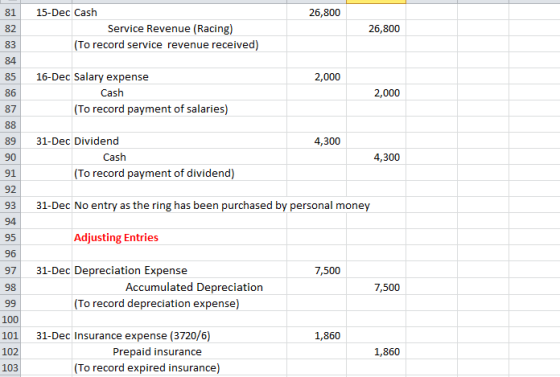Select row header 100
This screenshot has height=377, width=560.
[10, 319]
